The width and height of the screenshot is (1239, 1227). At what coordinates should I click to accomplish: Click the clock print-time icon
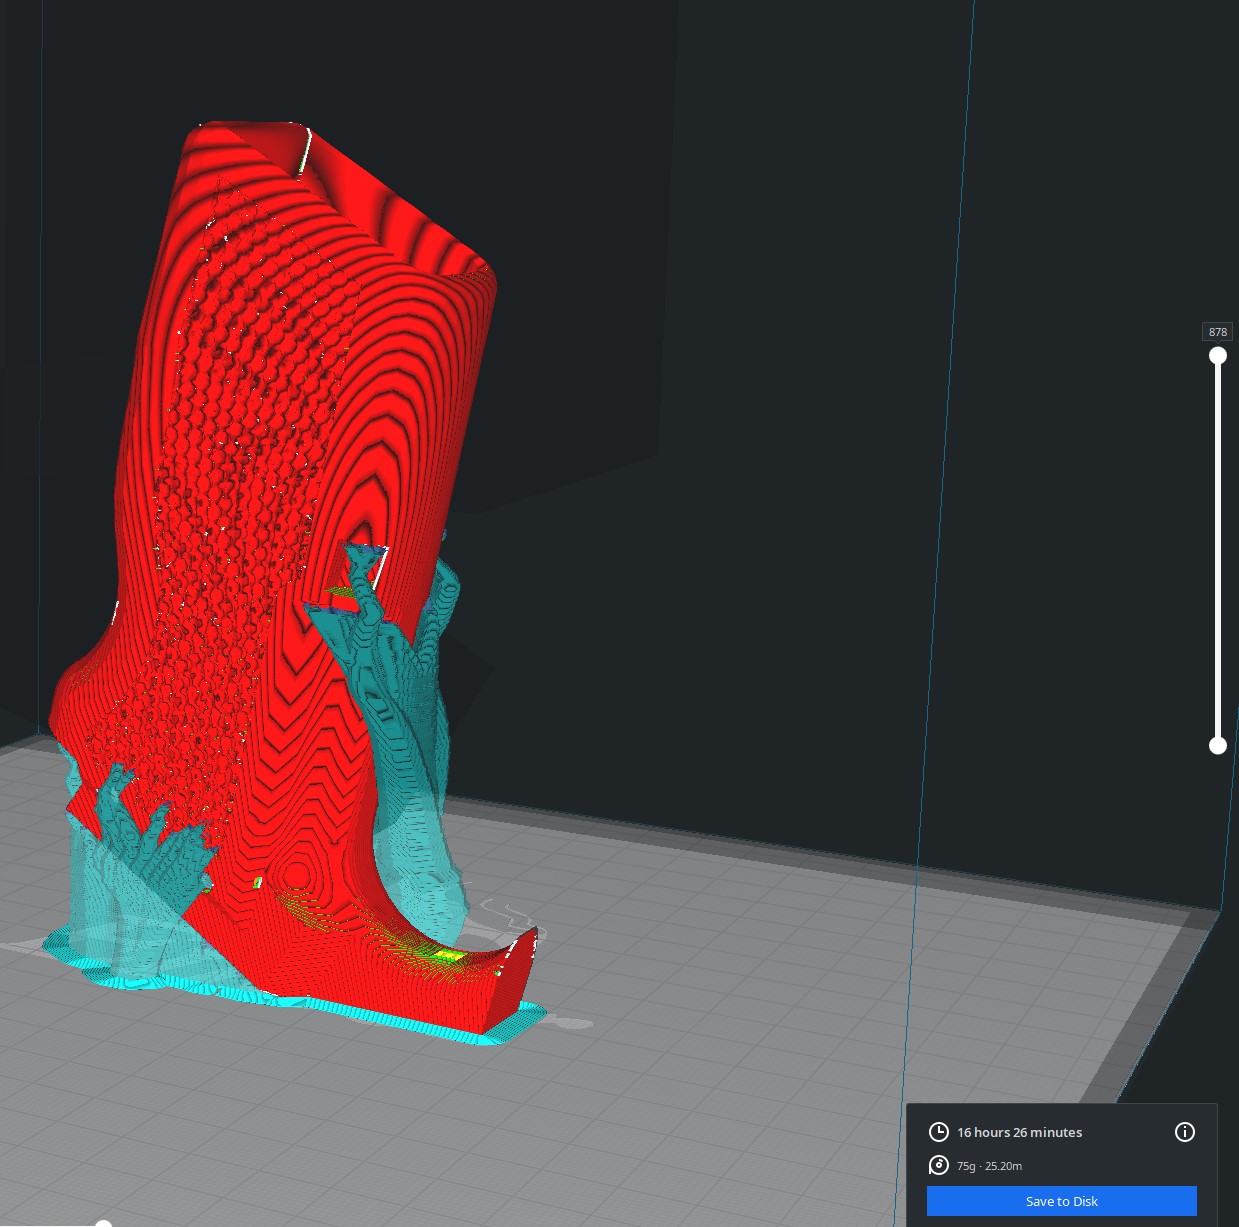(x=938, y=1132)
